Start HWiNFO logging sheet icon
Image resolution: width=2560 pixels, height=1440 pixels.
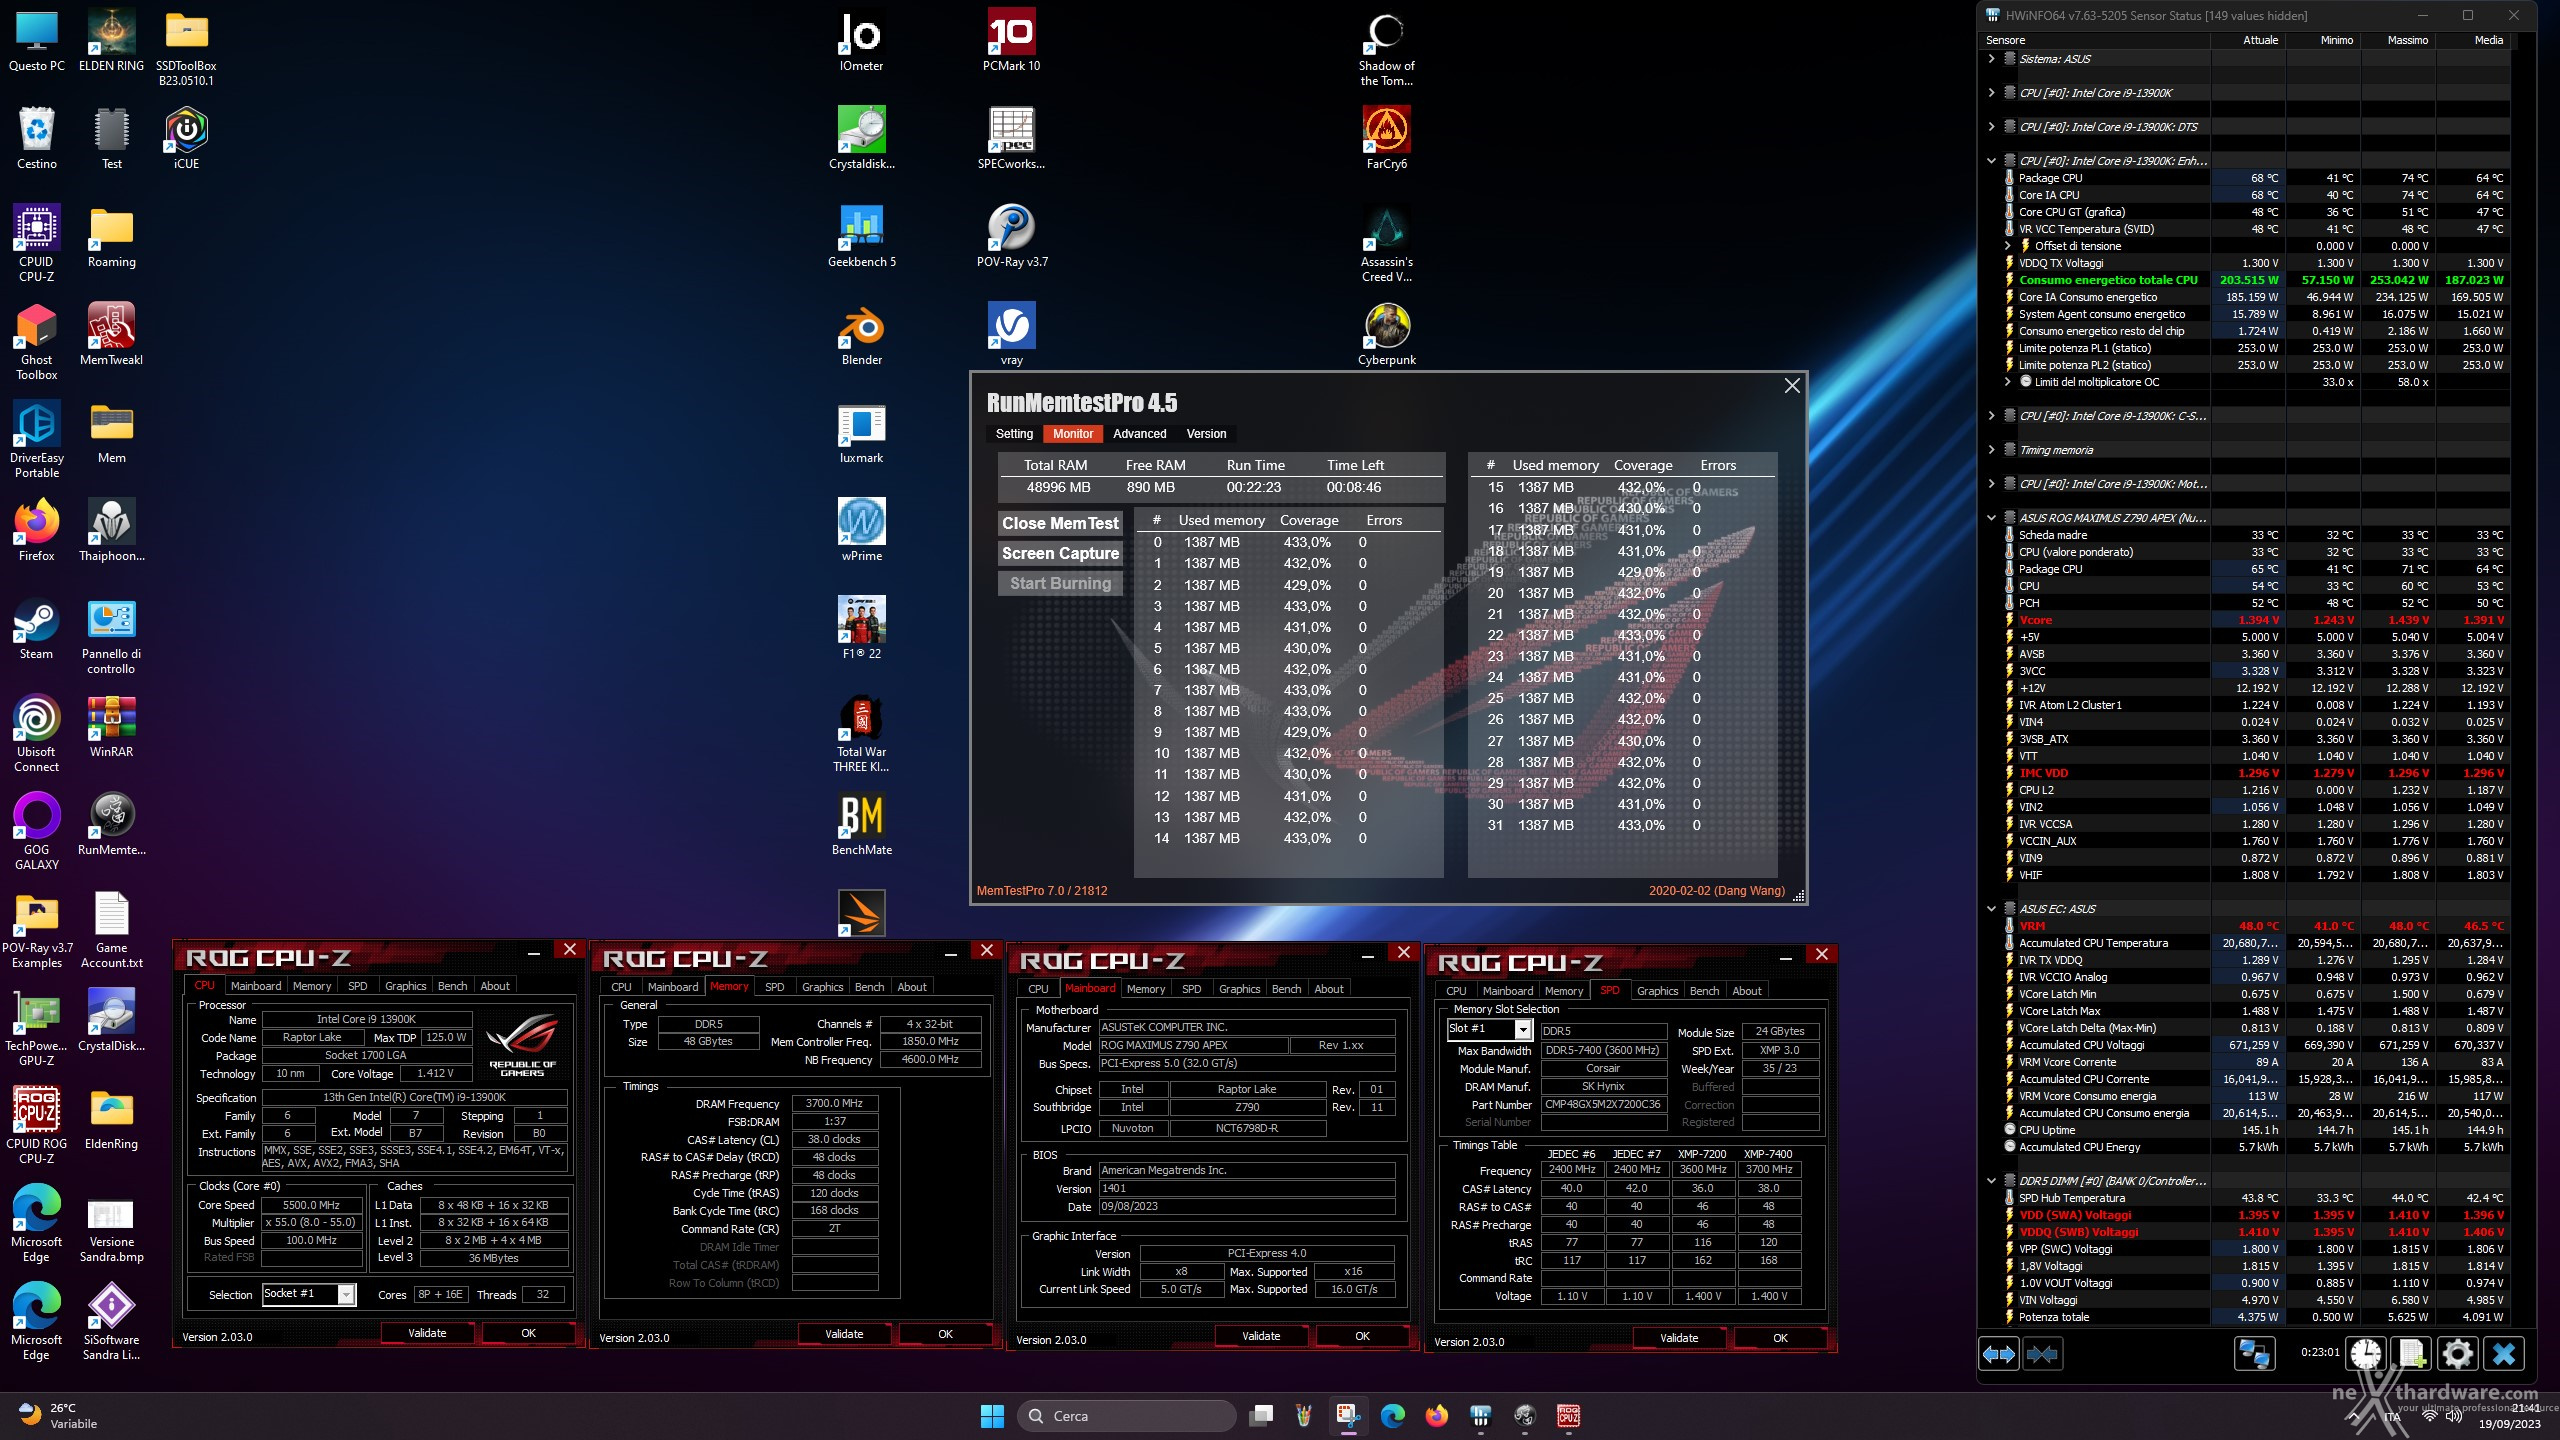click(2412, 1354)
